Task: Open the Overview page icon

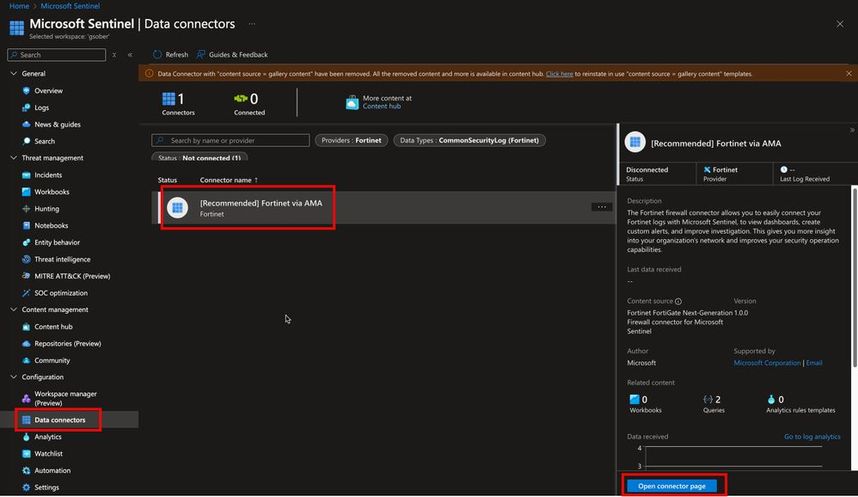Action: coord(26,91)
